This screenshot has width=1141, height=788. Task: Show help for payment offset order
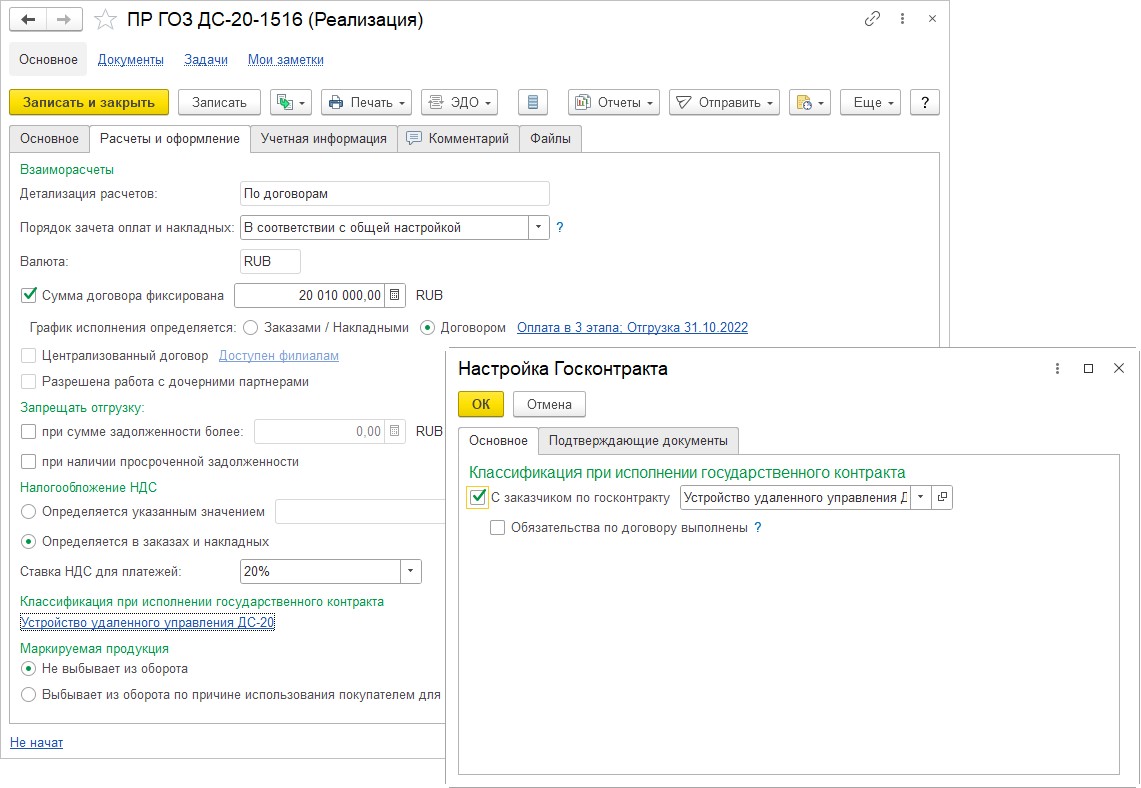[560, 227]
